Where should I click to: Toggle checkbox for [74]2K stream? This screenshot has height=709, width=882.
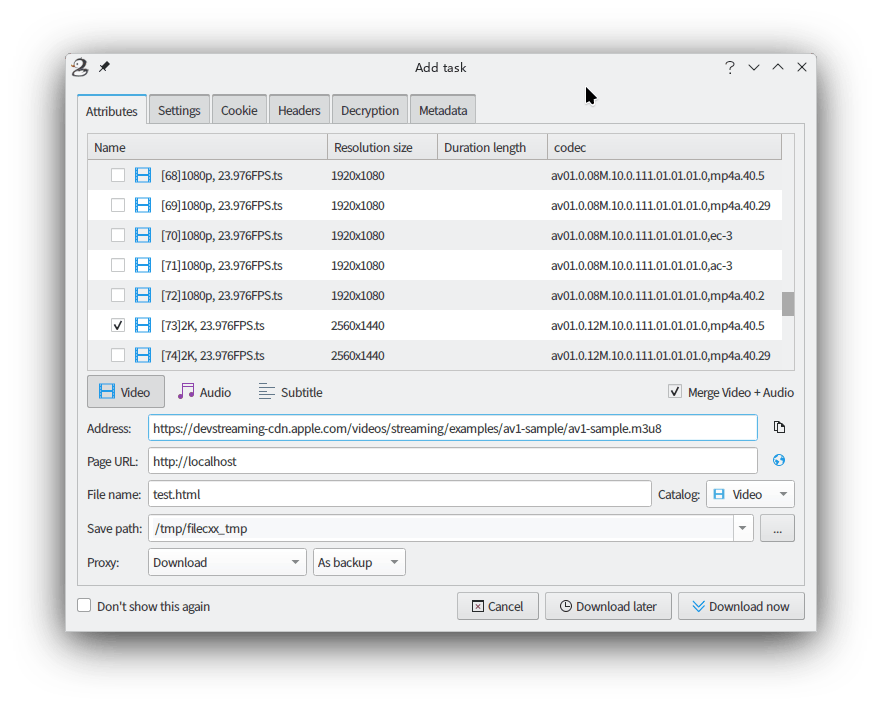coord(118,355)
